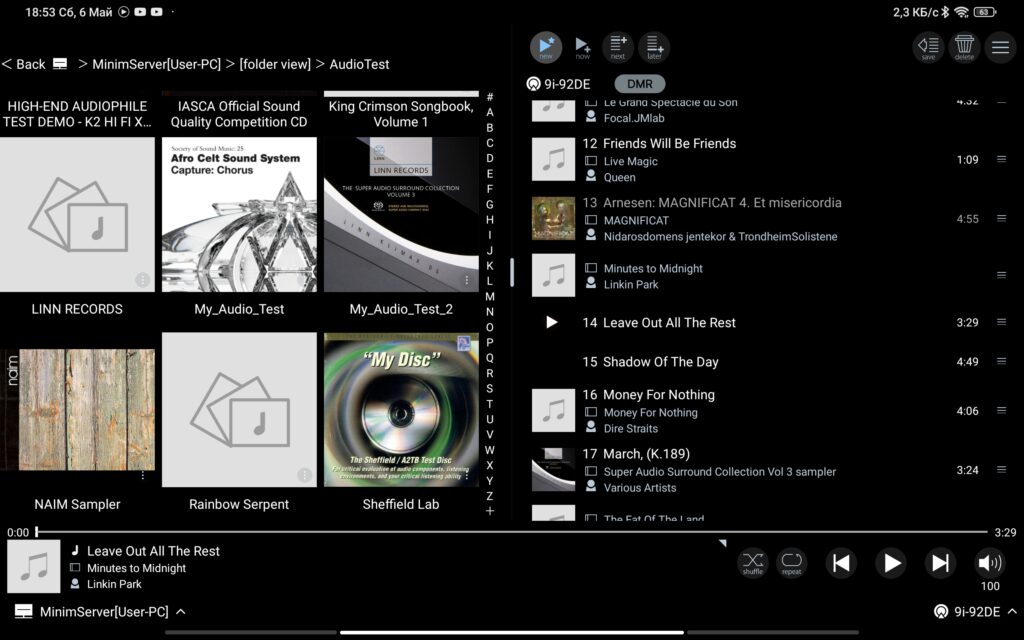Screen dimensions: 1024x640
Task: Expand the 9i-92DE renderer selector at bottom
Action: [x=976, y=612]
